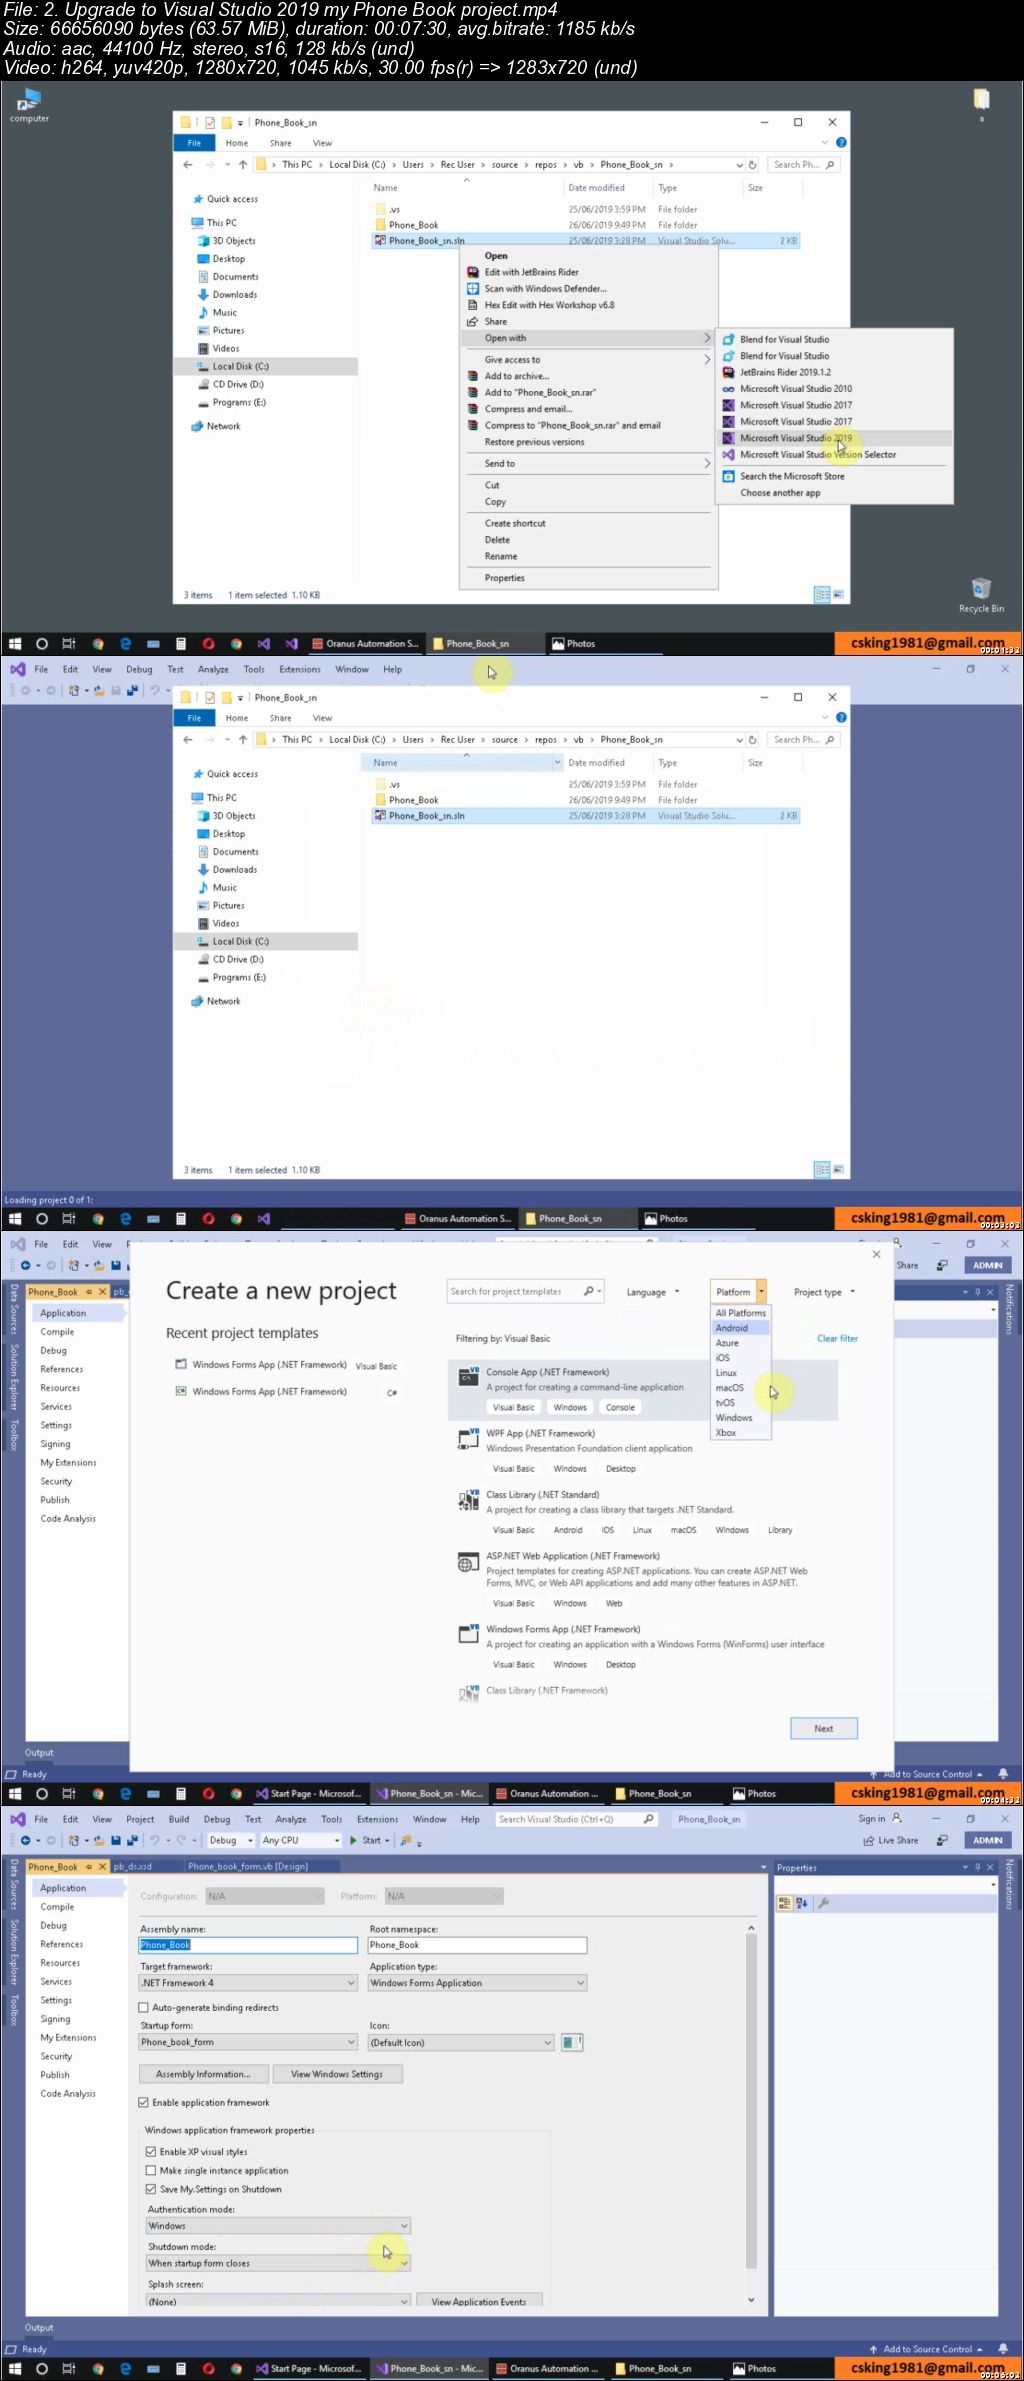Image resolution: width=1024 pixels, height=2381 pixels.
Task: Select the Windows Forms App icon in the template list
Action: [468, 1634]
